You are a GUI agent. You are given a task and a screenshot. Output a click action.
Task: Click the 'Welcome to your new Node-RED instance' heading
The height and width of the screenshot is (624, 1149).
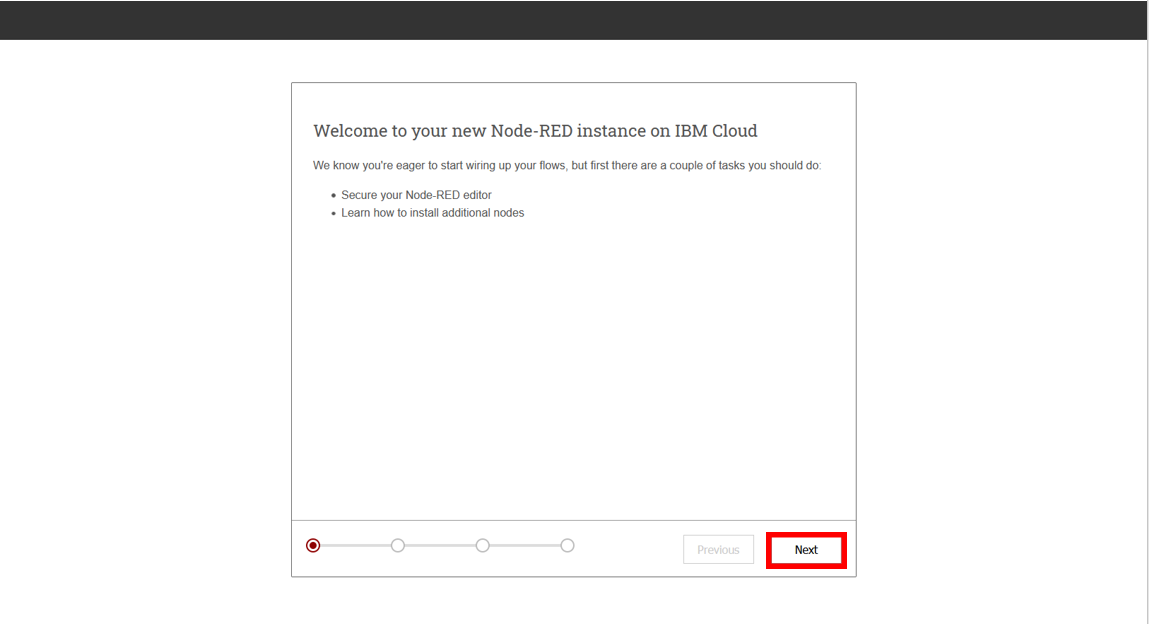535,131
